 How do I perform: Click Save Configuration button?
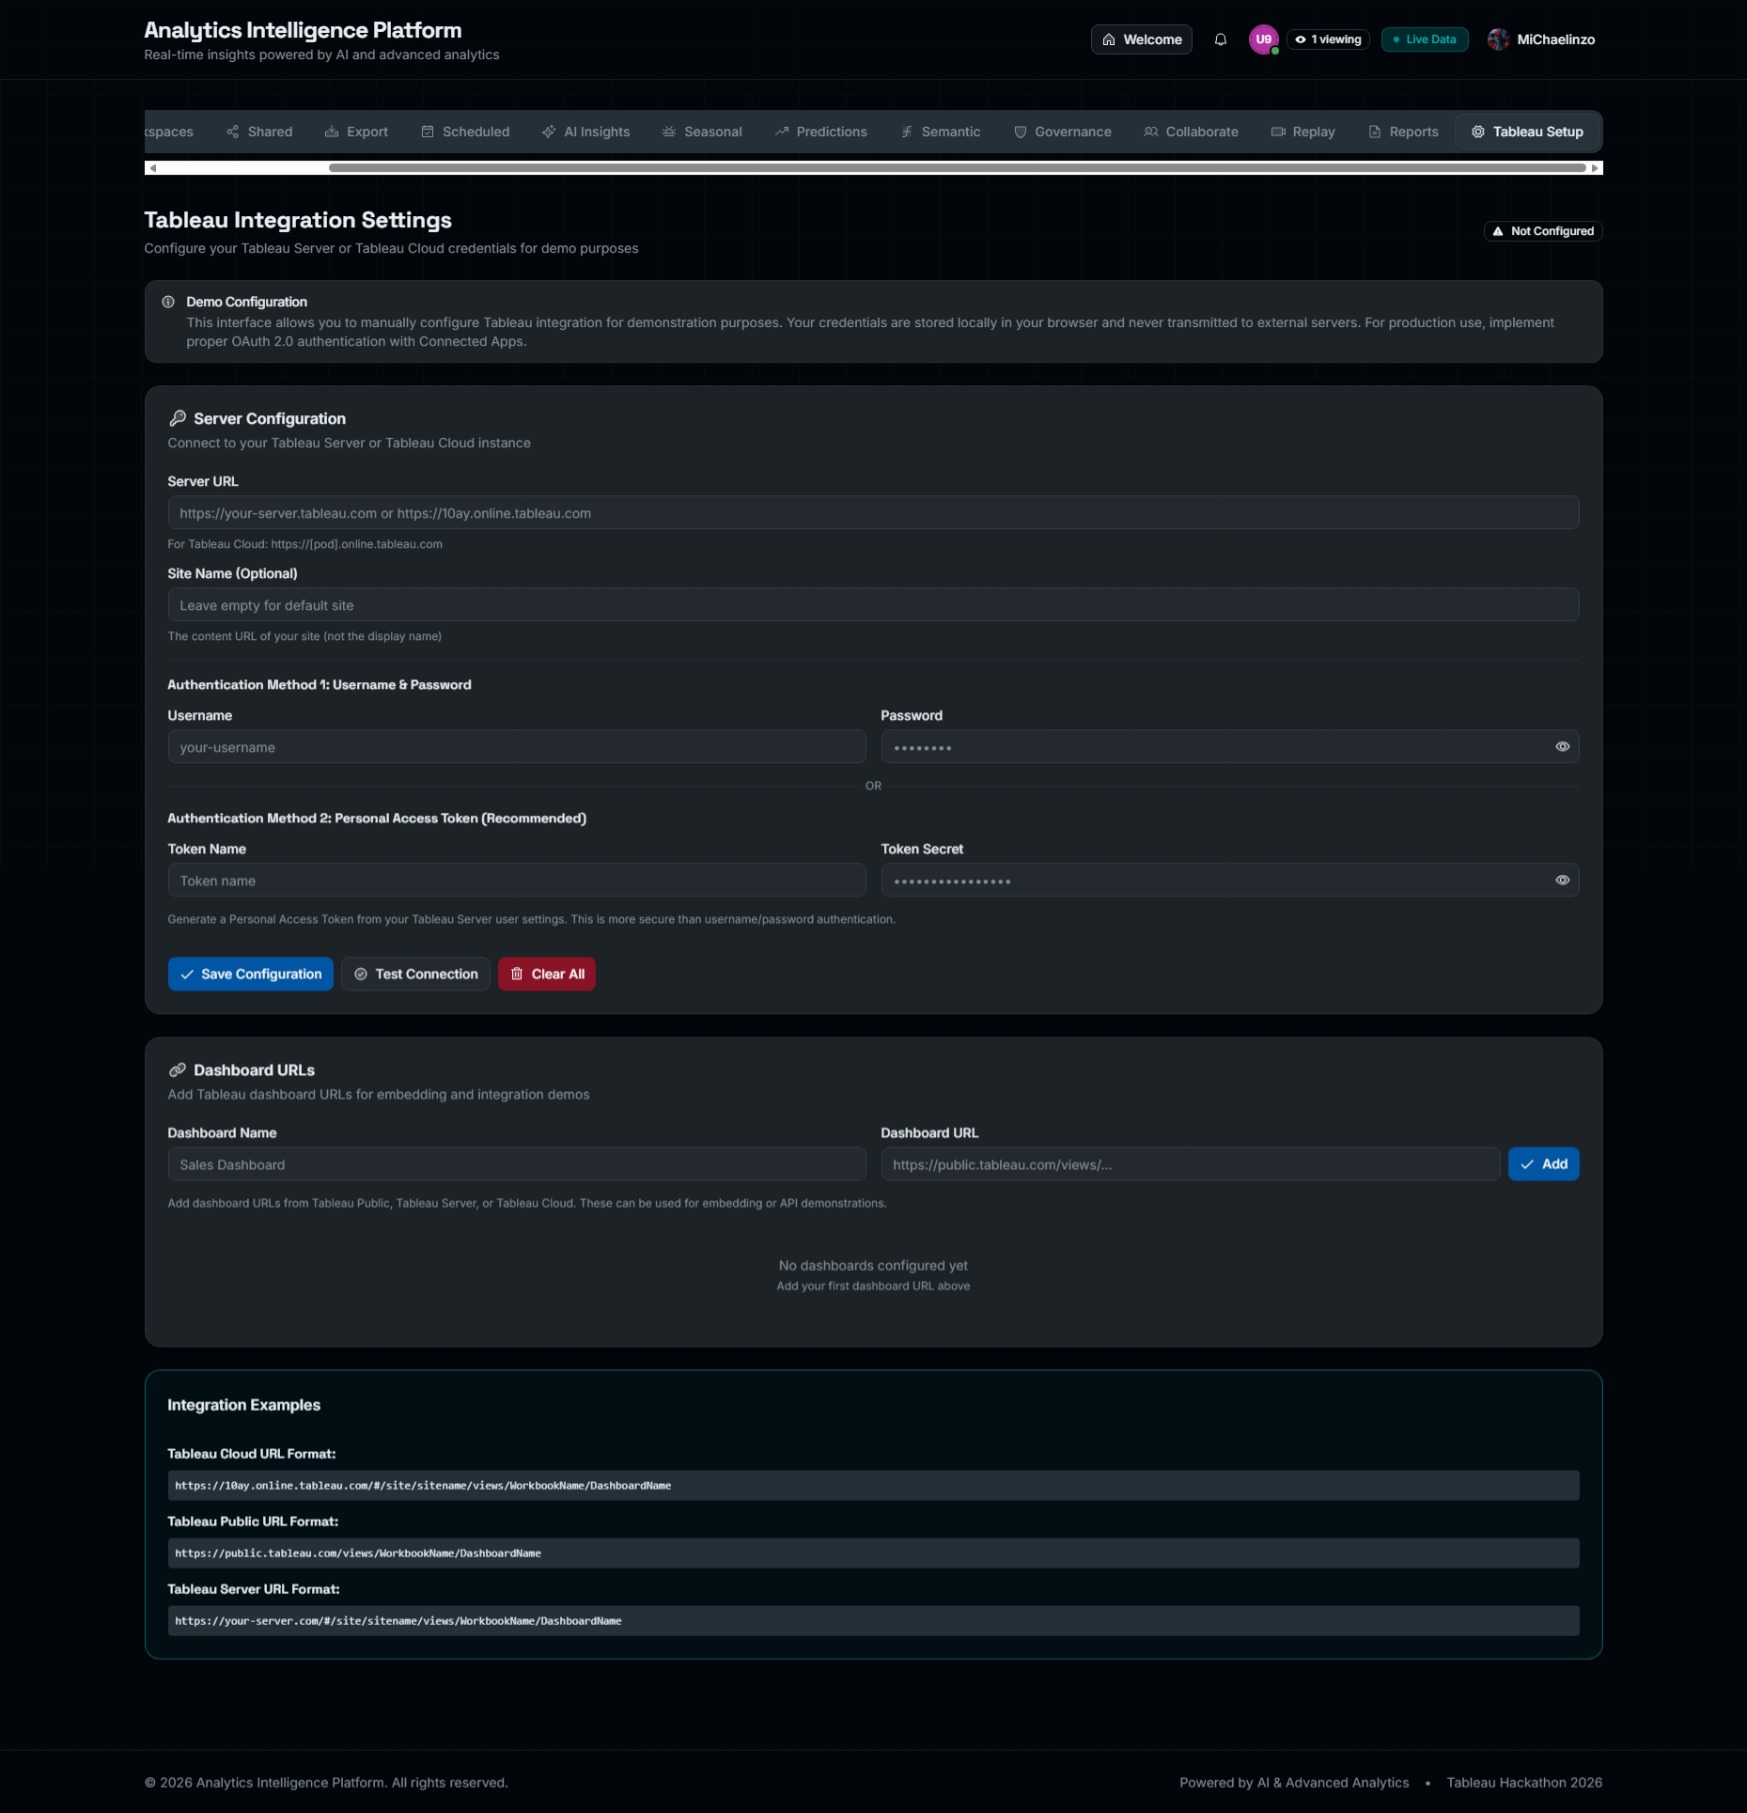pos(251,974)
